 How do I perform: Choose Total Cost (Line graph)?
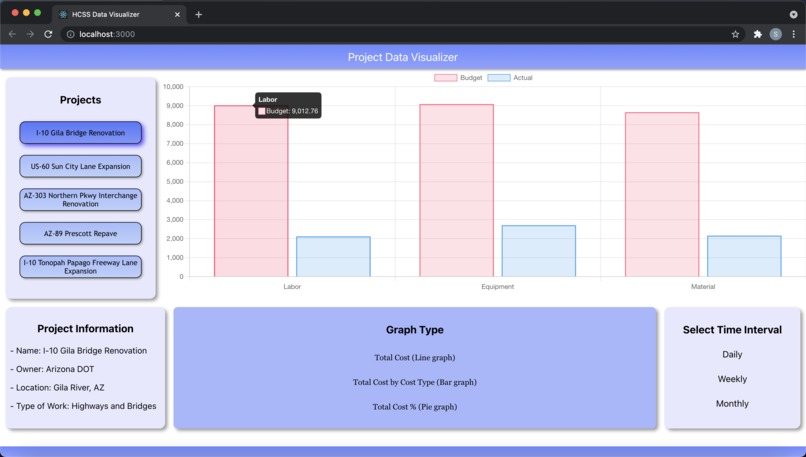pos(415,357)
